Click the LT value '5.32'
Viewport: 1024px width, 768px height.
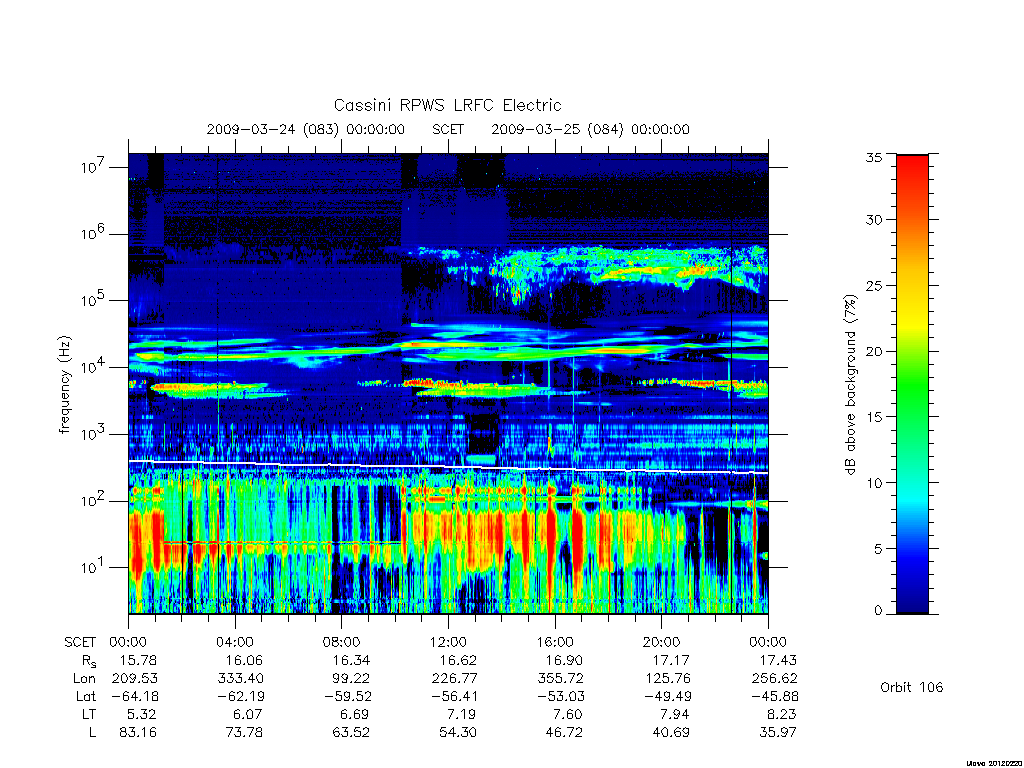(142, 714)
